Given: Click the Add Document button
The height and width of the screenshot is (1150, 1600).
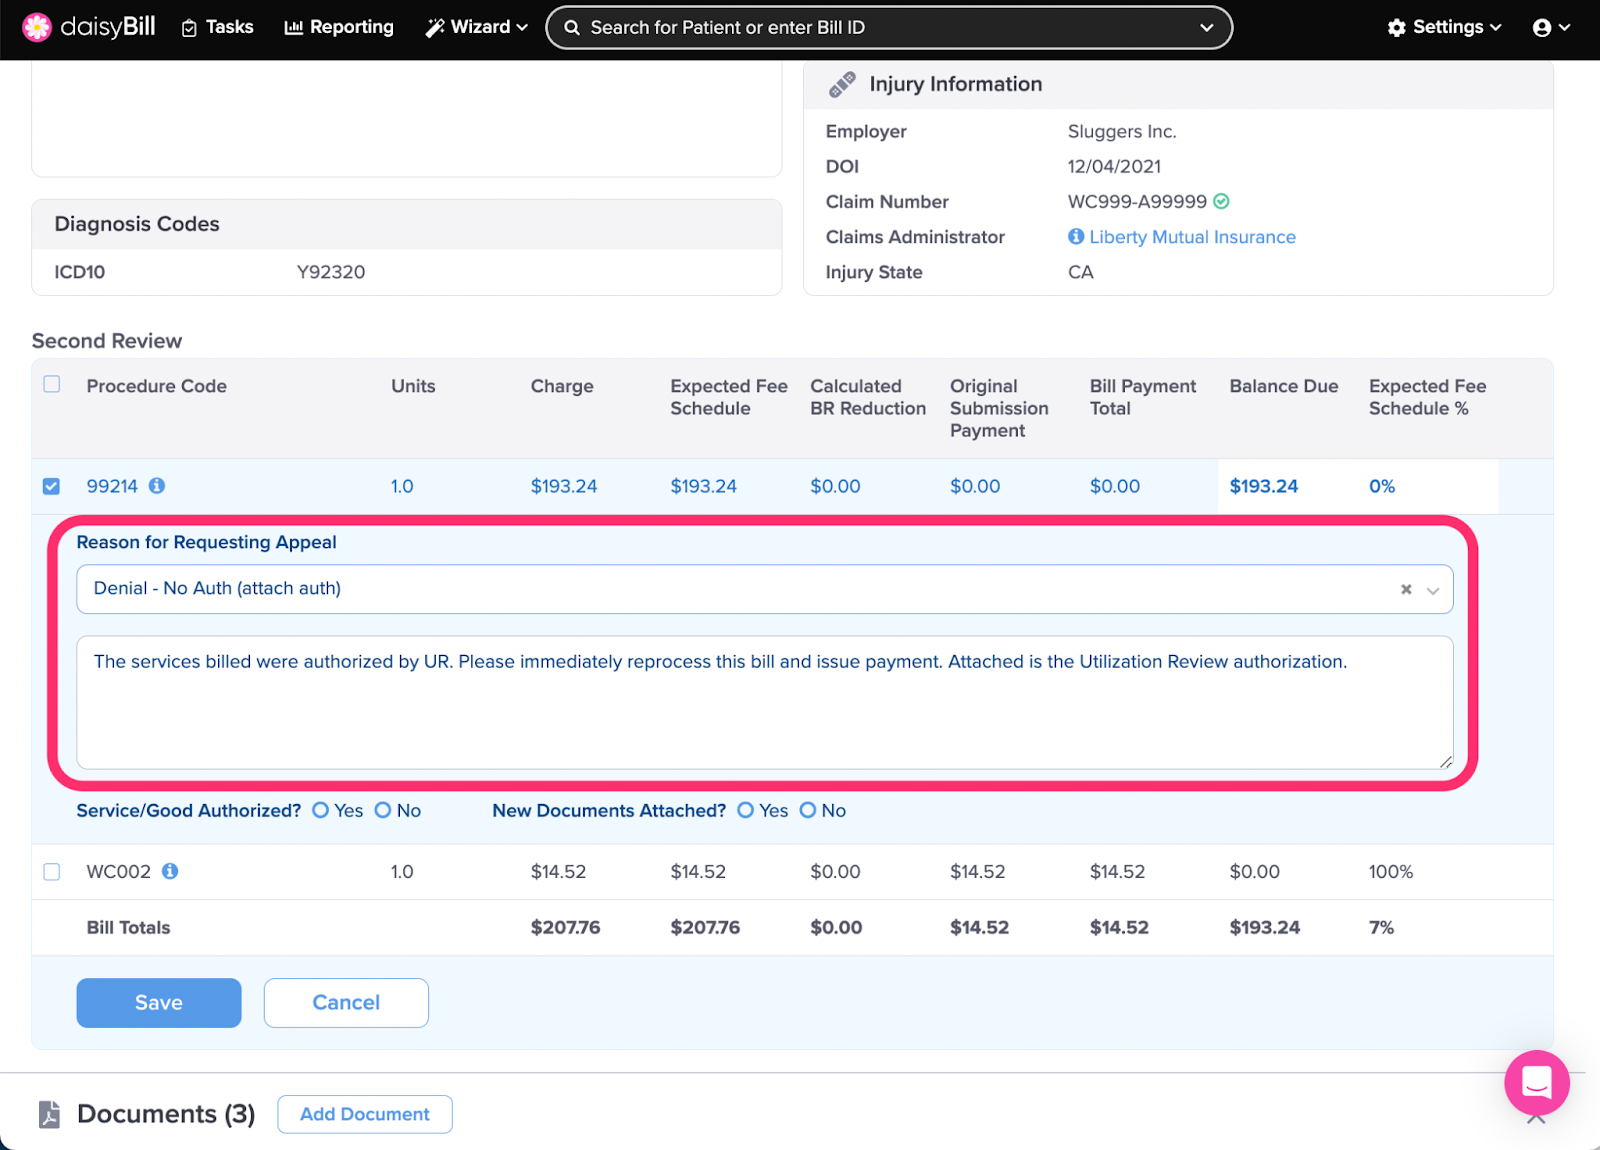Looking at the screenshot, I should click(x=364, y=1114).
